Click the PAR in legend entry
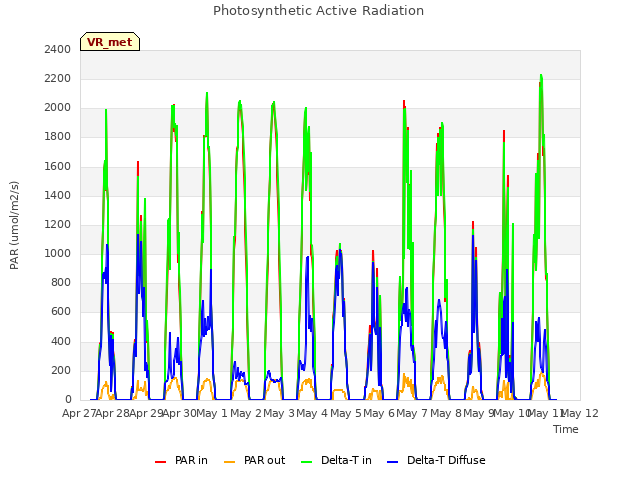Image resolution: width=640 pixels, height=480 pixels. click(181, 460)
